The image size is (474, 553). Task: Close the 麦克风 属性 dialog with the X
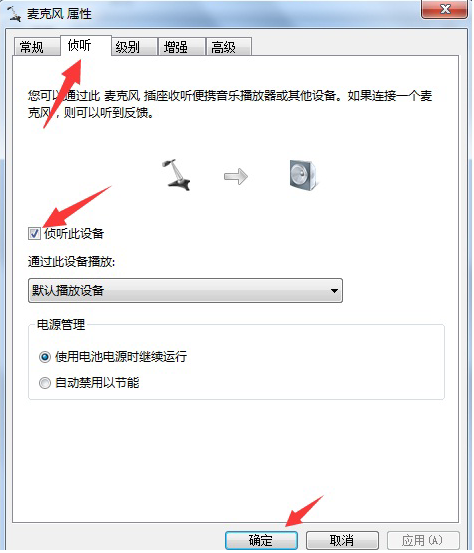(x=445, y=9)
